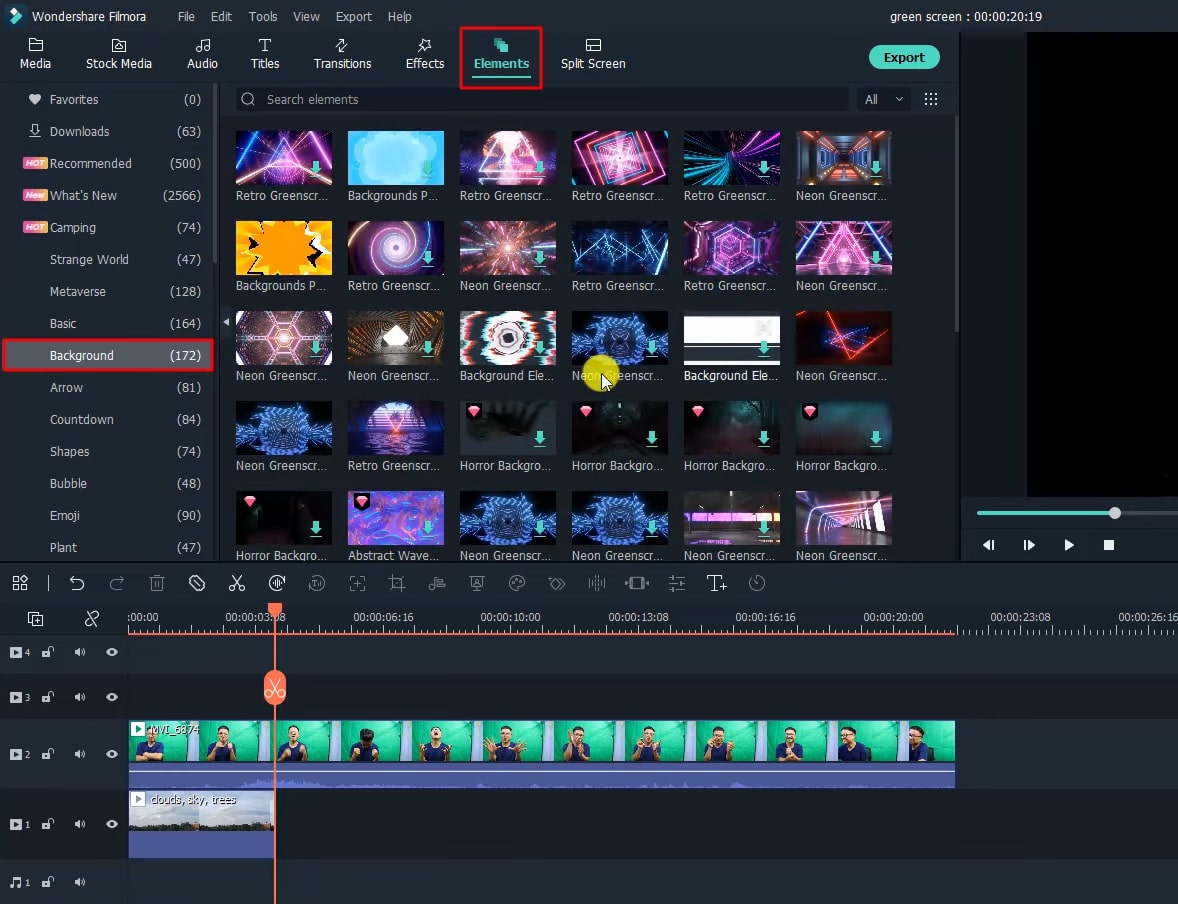Click the Redo arrow in timeline toolbar
The width and height of the screenshot is (1178, 904).
116,583
